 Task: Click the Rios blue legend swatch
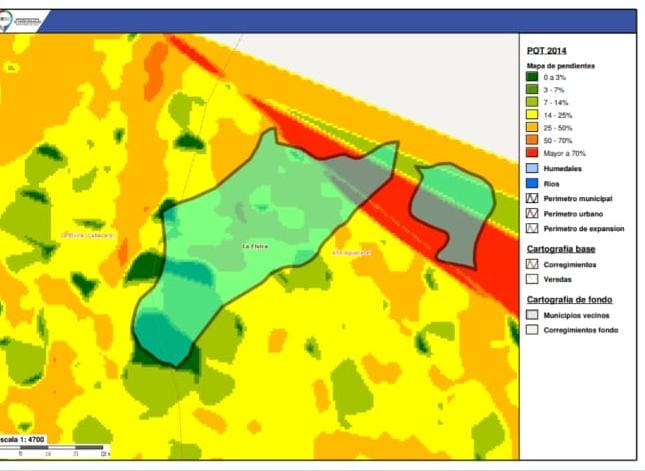pos(532,183)
